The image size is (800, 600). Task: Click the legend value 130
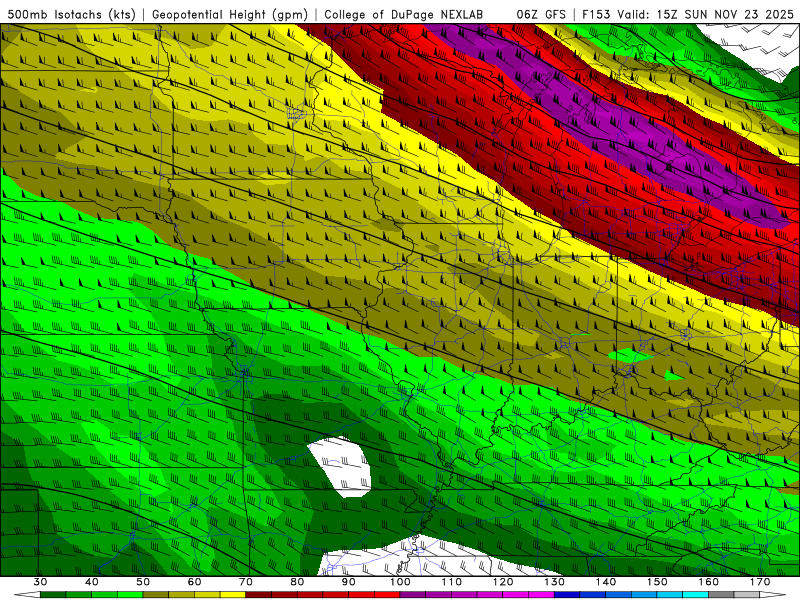pos(554,582)
